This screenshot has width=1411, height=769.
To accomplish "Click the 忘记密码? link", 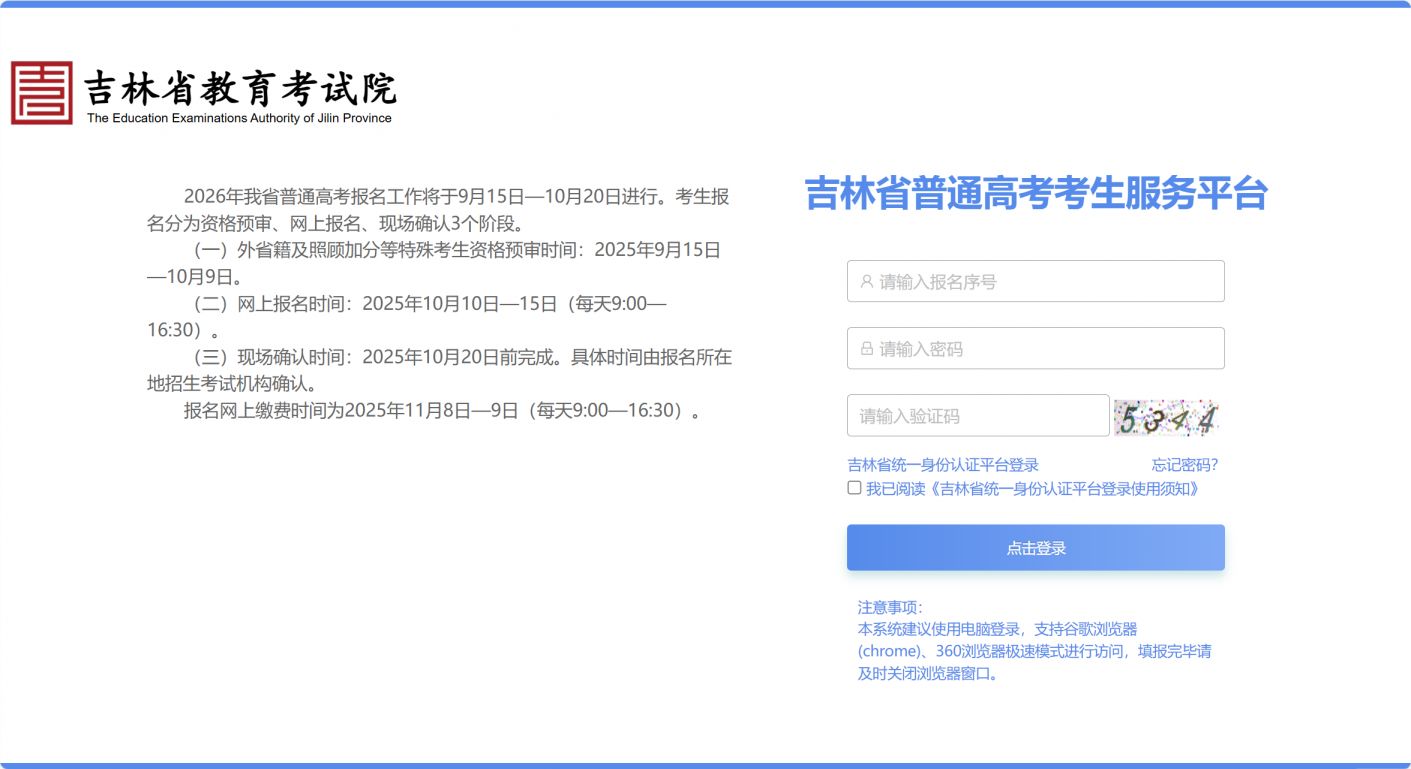I will [x=1184, y=465].
